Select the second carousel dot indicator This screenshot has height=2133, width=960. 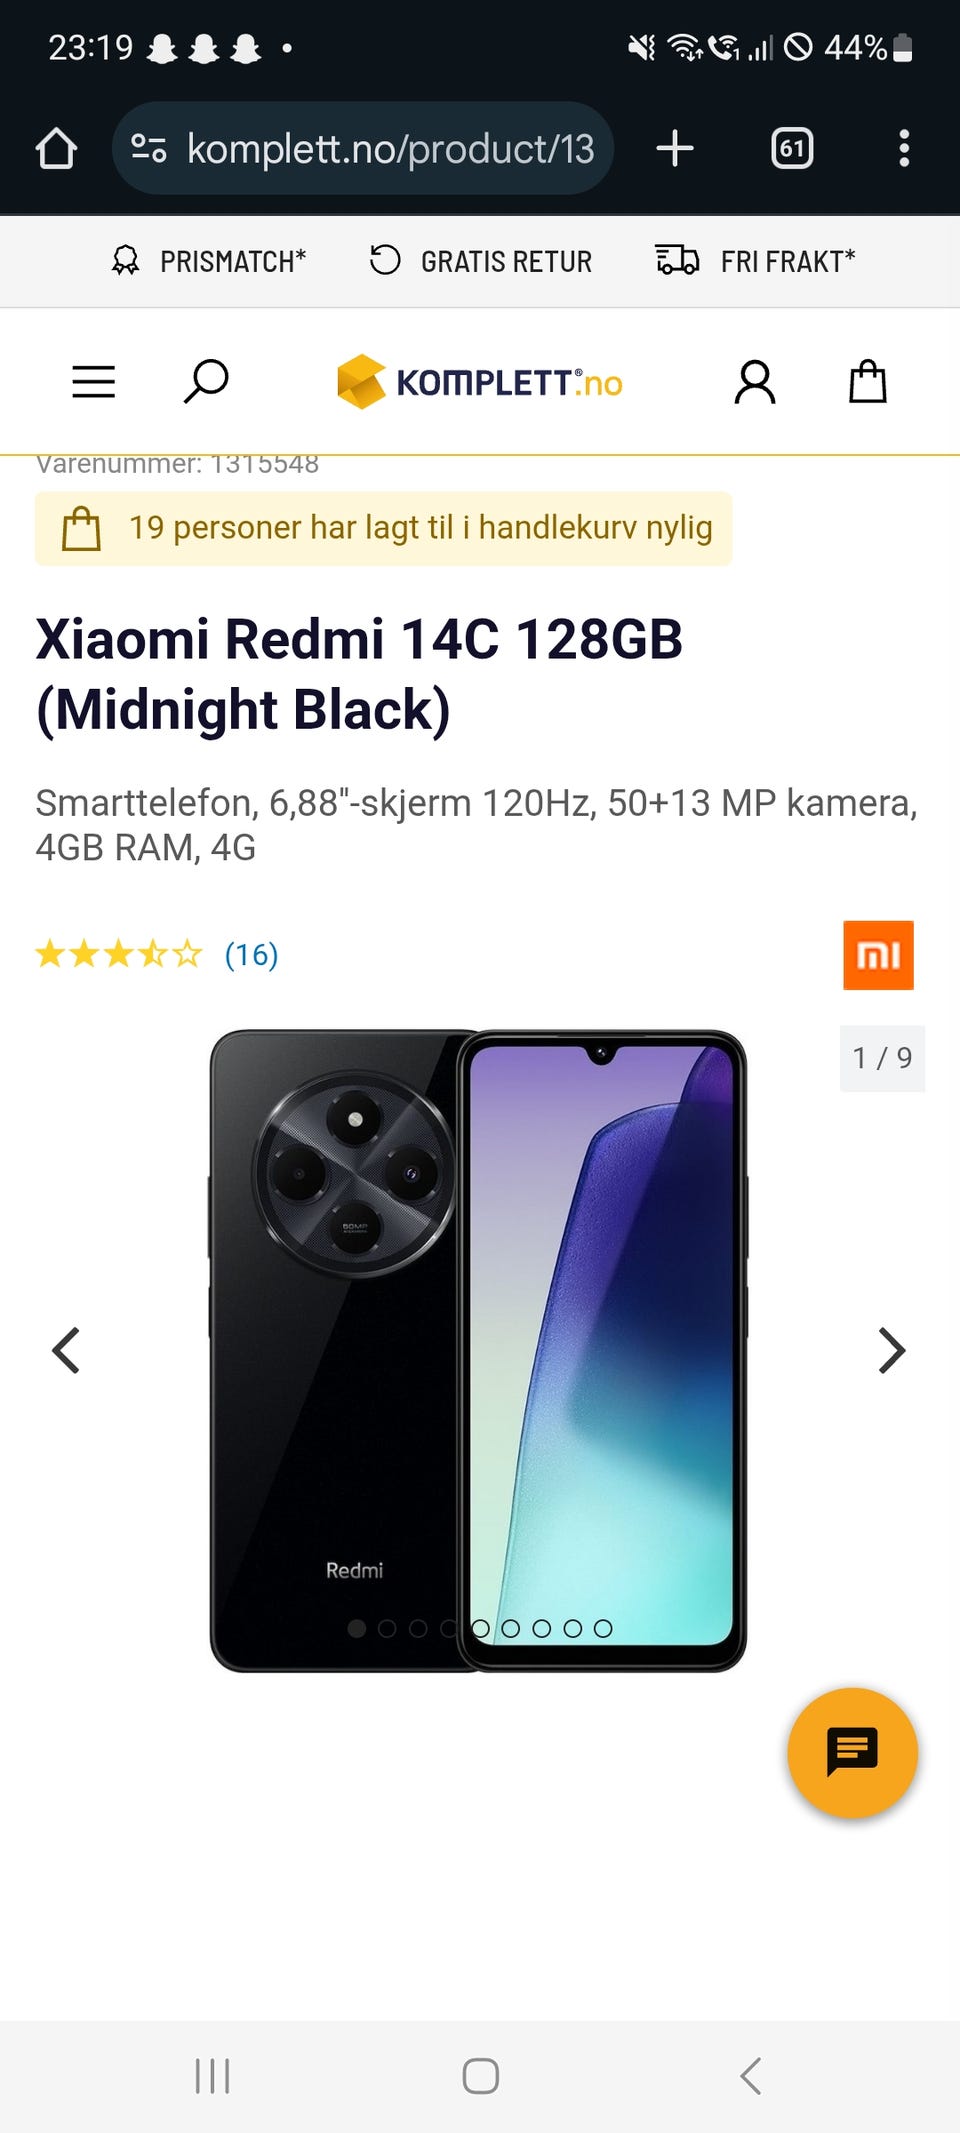coord(387,1629)
